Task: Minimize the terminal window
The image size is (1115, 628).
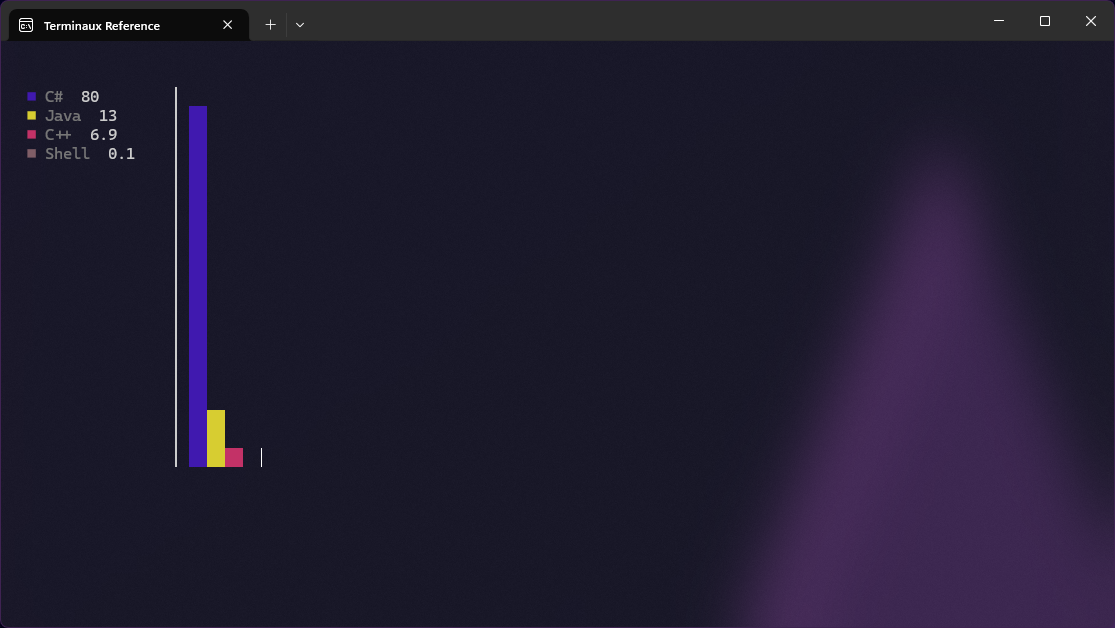Action: point(998,21)
